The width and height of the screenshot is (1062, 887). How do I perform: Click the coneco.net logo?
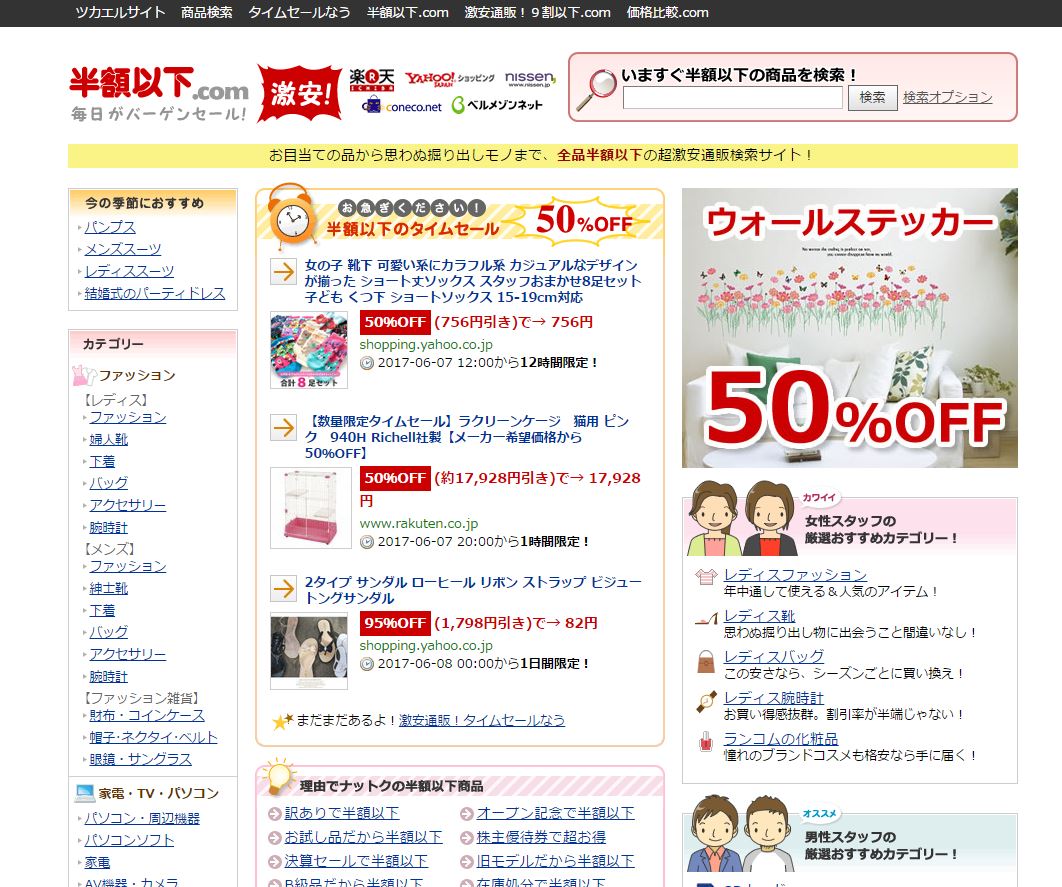click(402, 106)
